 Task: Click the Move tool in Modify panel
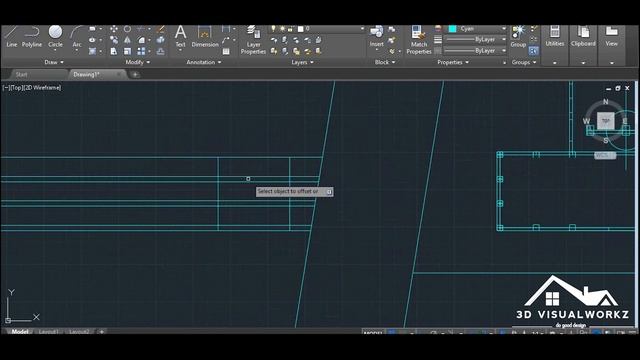coord(114,29)
